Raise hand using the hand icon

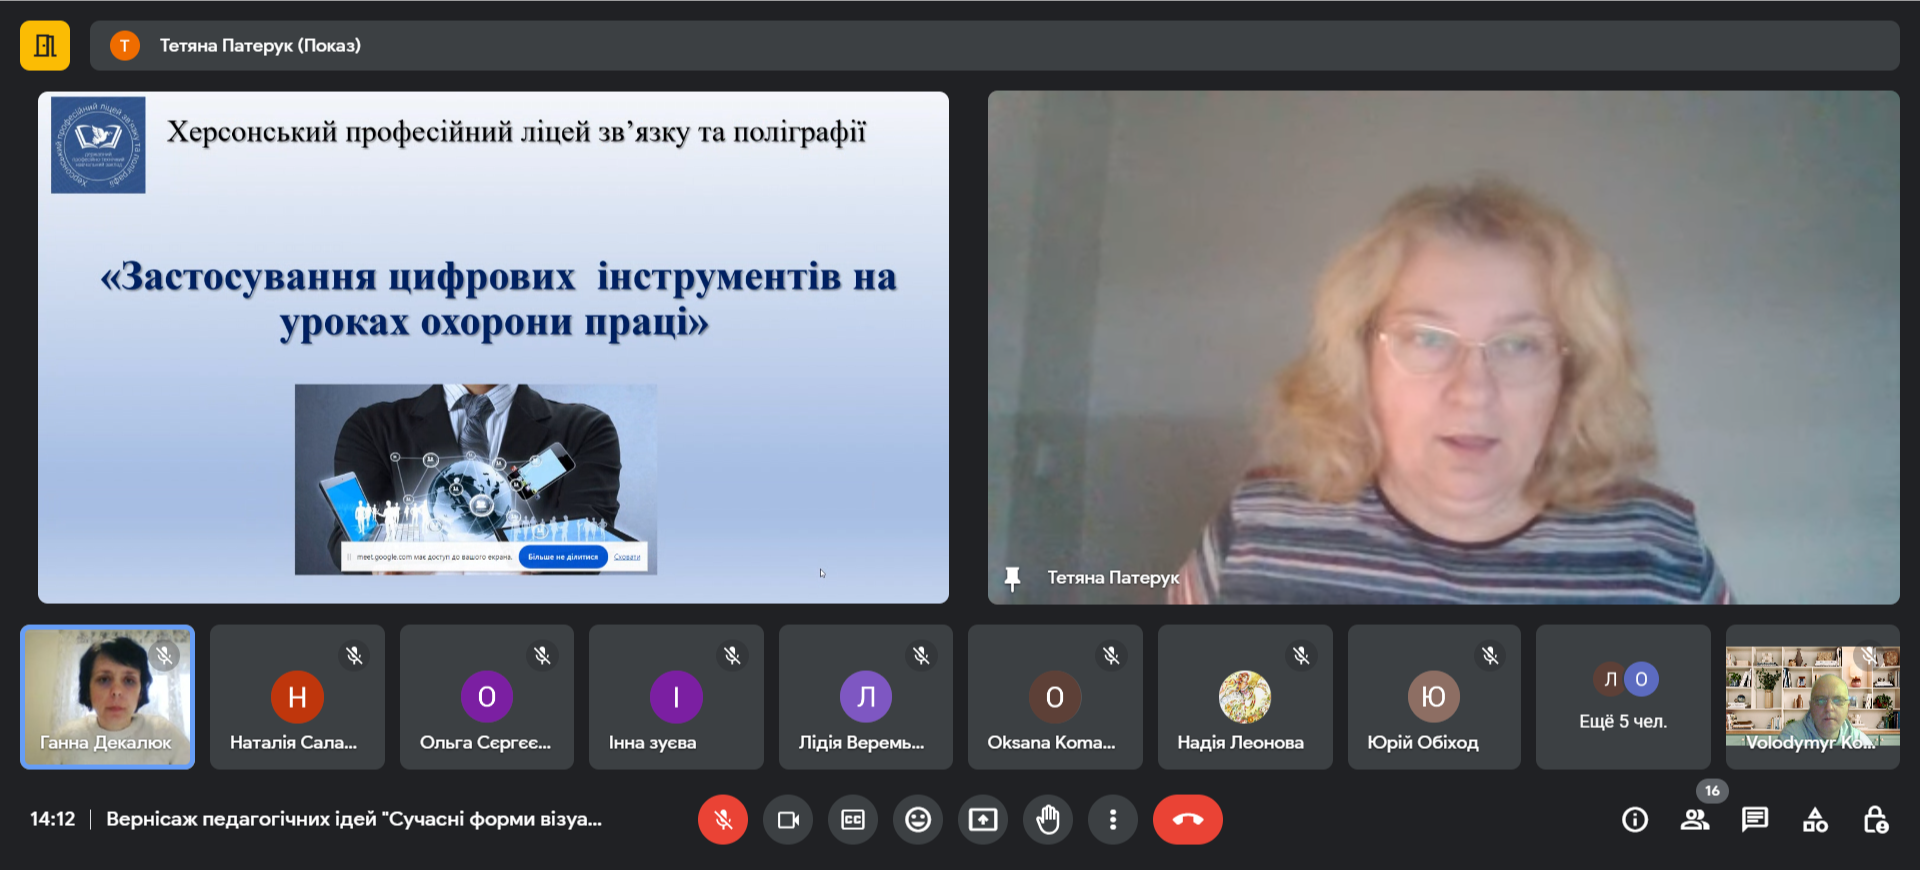pyautogui.click(x=1048, y=820)
